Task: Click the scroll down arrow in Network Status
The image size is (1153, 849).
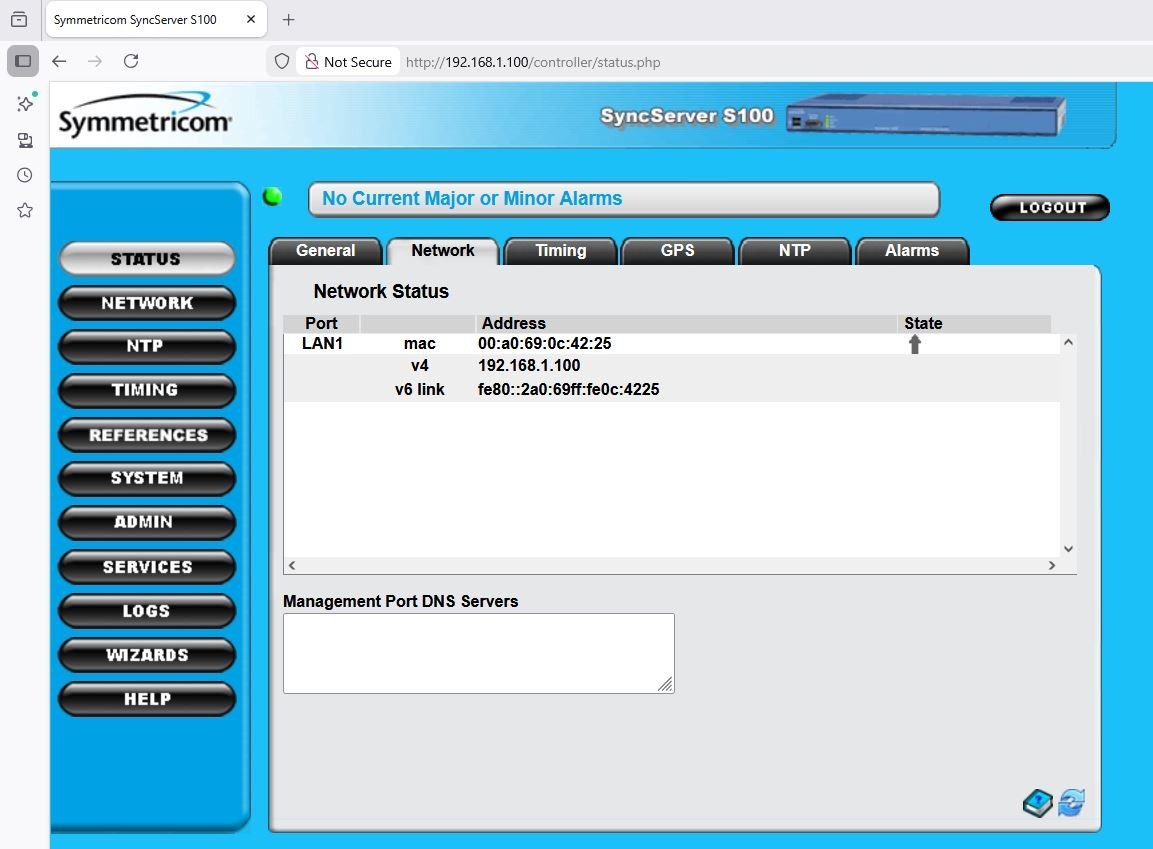Action: click(1068, 549)
